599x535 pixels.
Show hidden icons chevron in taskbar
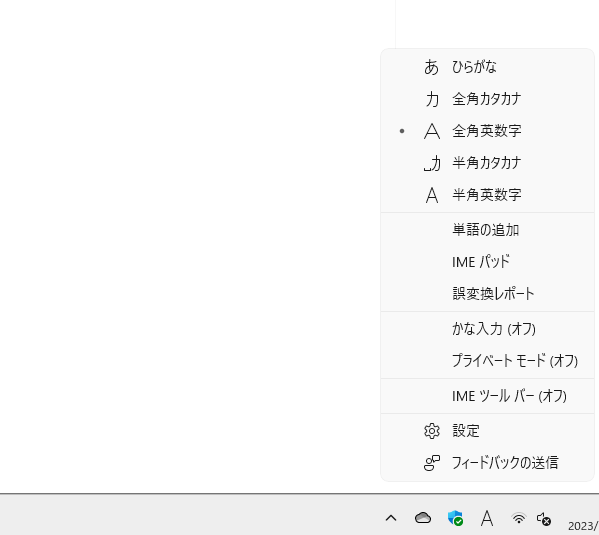pos(391,518)
